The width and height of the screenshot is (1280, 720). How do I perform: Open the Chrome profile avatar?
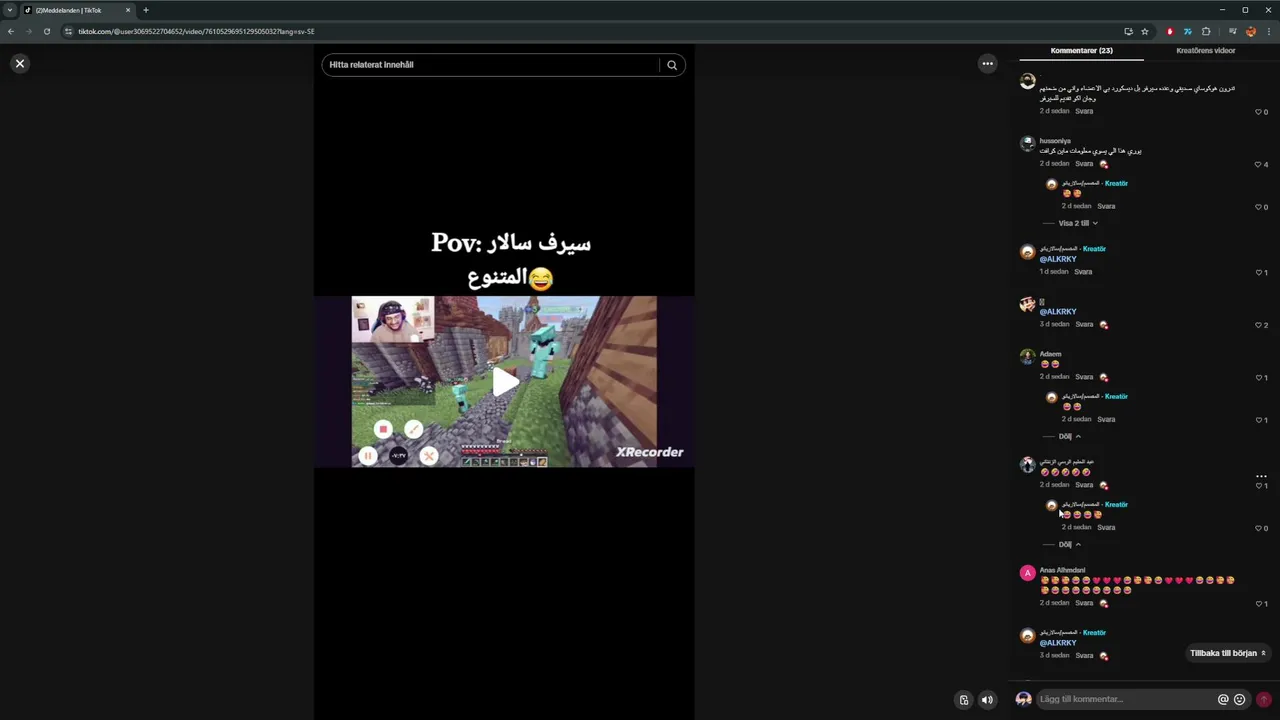[x=1251, y=31]
